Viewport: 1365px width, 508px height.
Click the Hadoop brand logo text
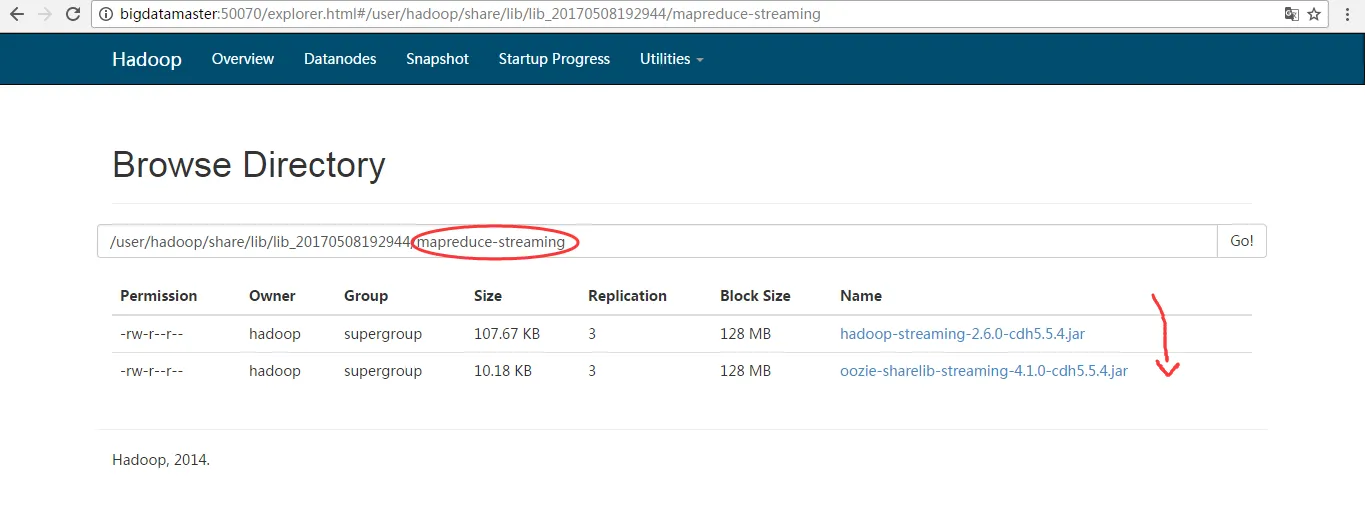(146, 59)
